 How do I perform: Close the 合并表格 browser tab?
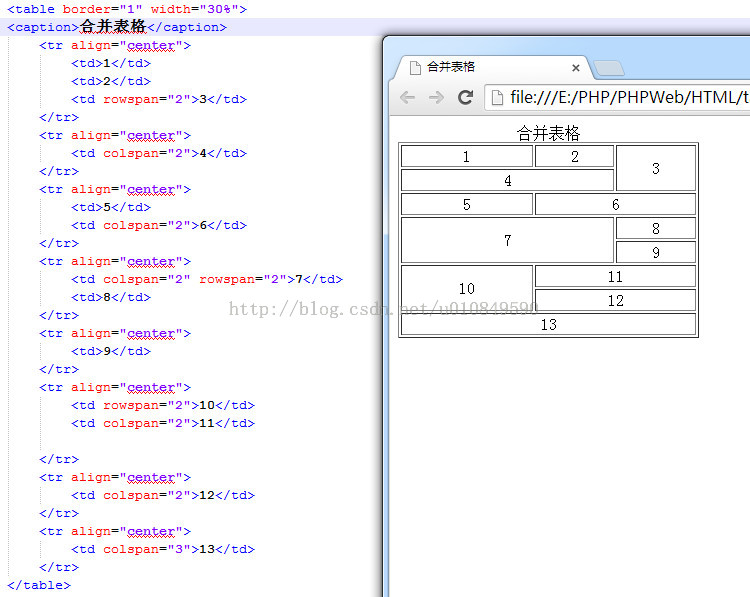pyautogui.click(x=576, y=68)
